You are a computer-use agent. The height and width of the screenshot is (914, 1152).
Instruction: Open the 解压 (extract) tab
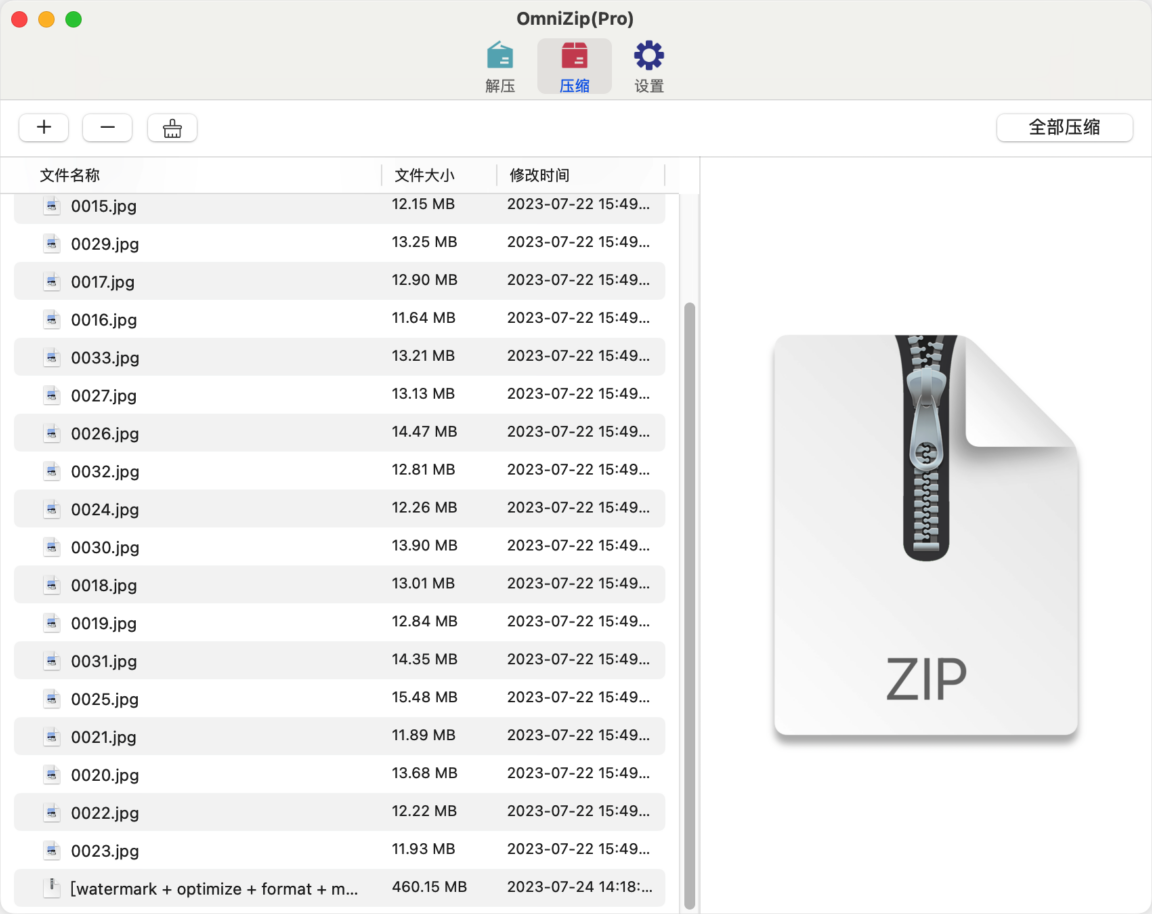tap(500, 67)
